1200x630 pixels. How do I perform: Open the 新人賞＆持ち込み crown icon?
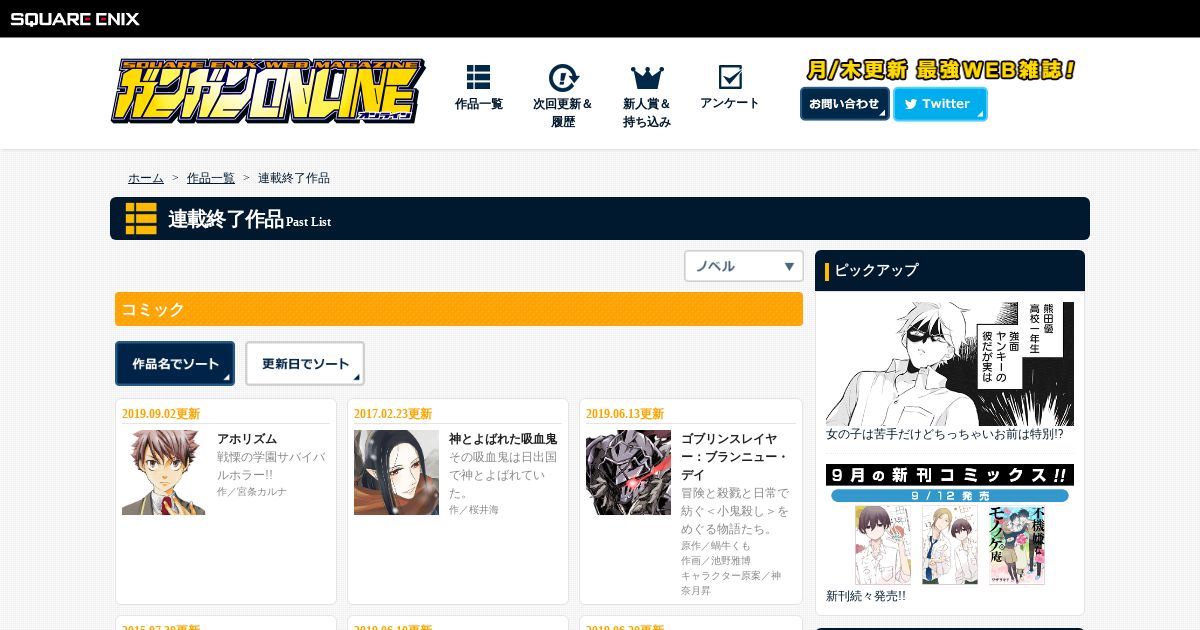coord(647,77)
